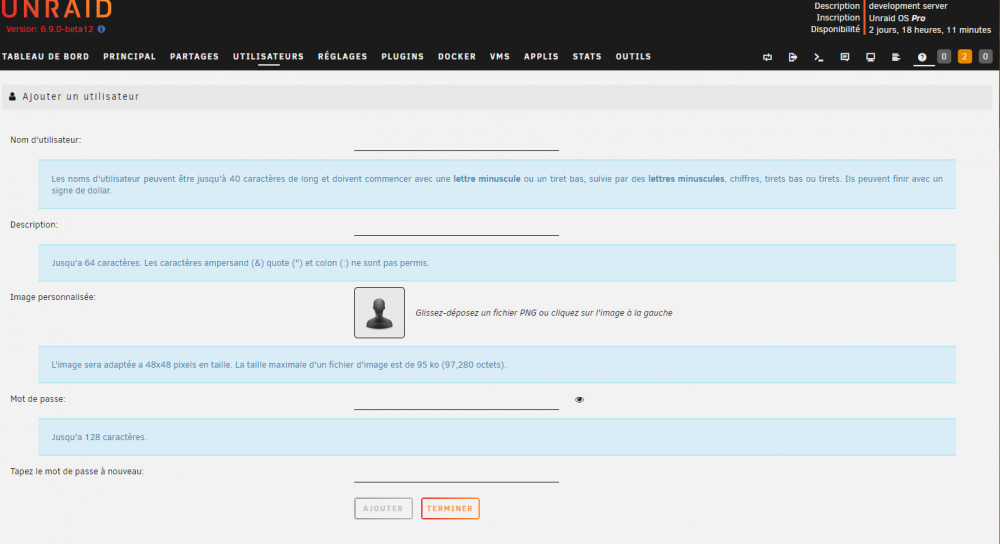1000x544 pixels.
Task: Focus the Nom d'utilisateur input field
Action: click(457, 142)
